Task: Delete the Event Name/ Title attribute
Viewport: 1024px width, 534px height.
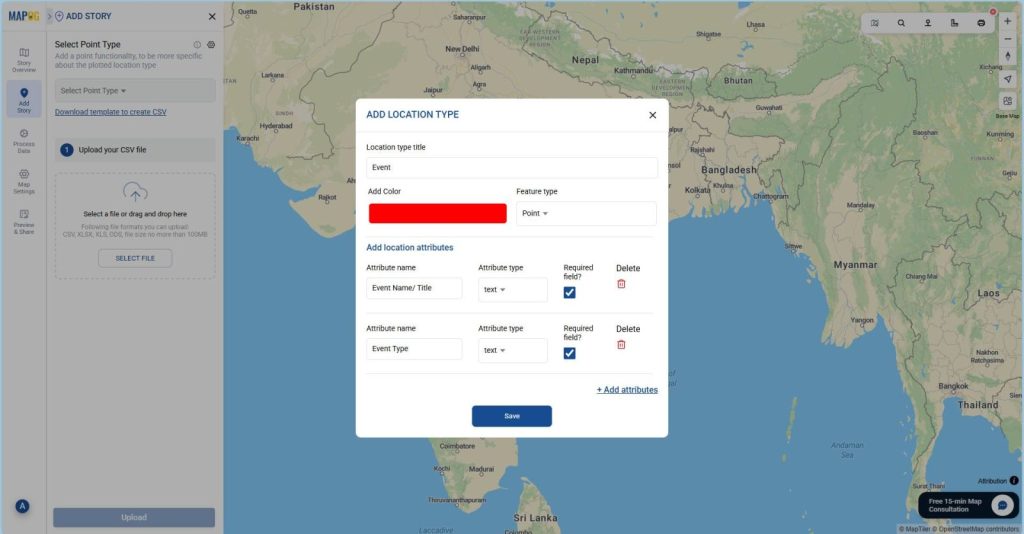Action: (621, 284)
